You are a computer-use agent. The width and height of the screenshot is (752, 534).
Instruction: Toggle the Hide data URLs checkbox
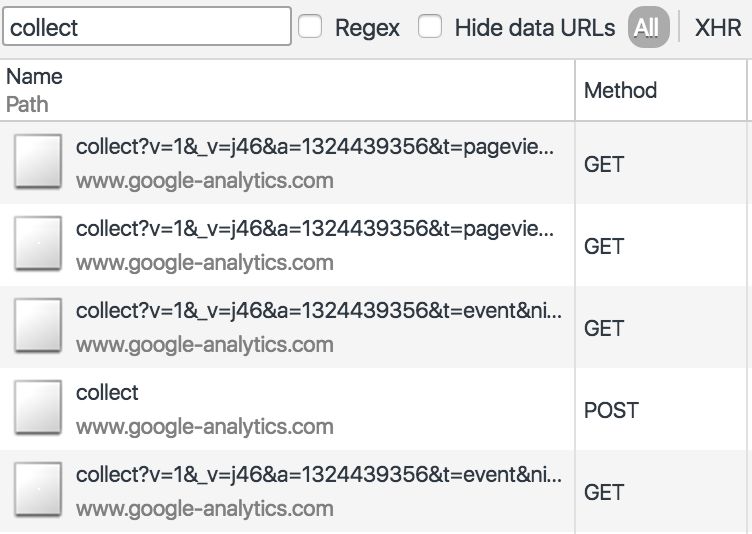coord(430,26)
